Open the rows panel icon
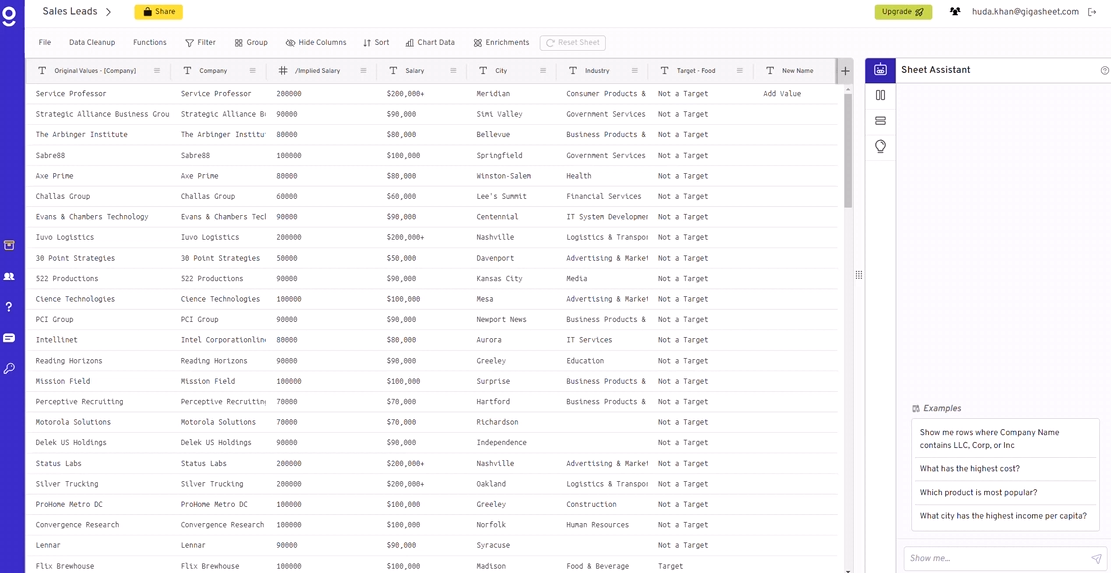Image resolution: width=1111 pixels, height=573 pixels. [x=881, y=120]
